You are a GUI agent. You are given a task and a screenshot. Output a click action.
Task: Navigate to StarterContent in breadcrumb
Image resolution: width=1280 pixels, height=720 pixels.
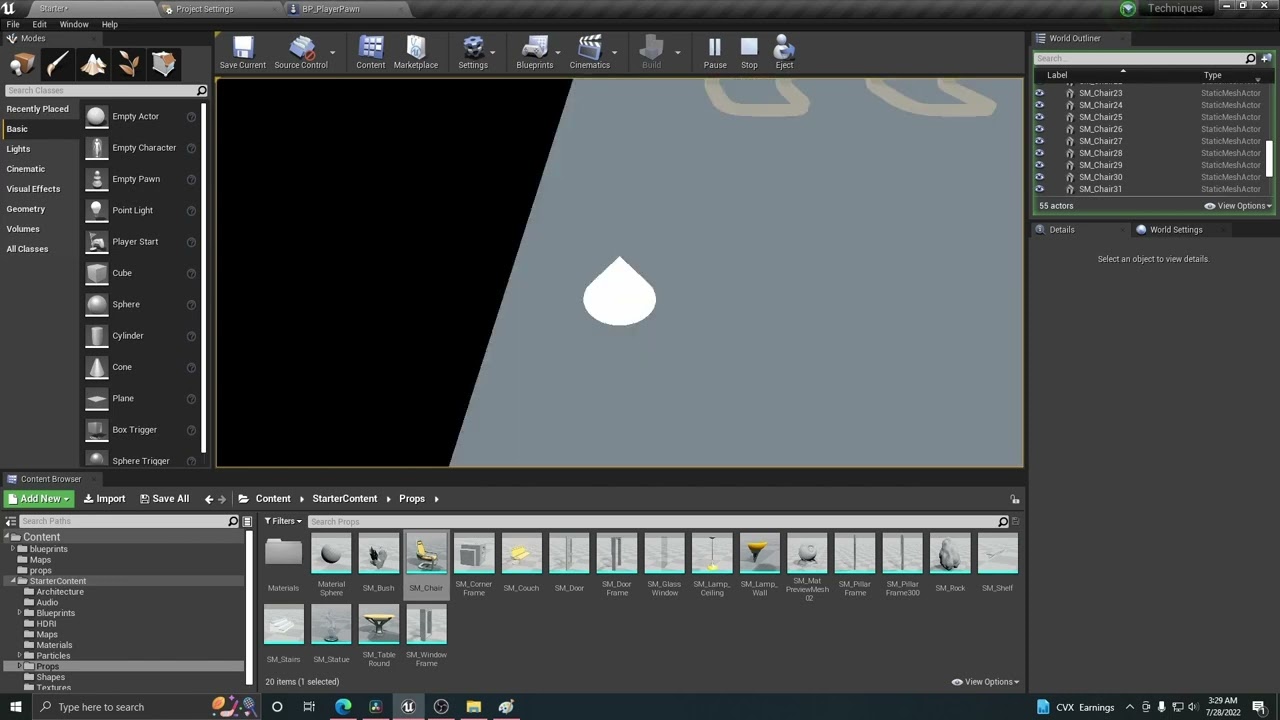coord(344,499)
